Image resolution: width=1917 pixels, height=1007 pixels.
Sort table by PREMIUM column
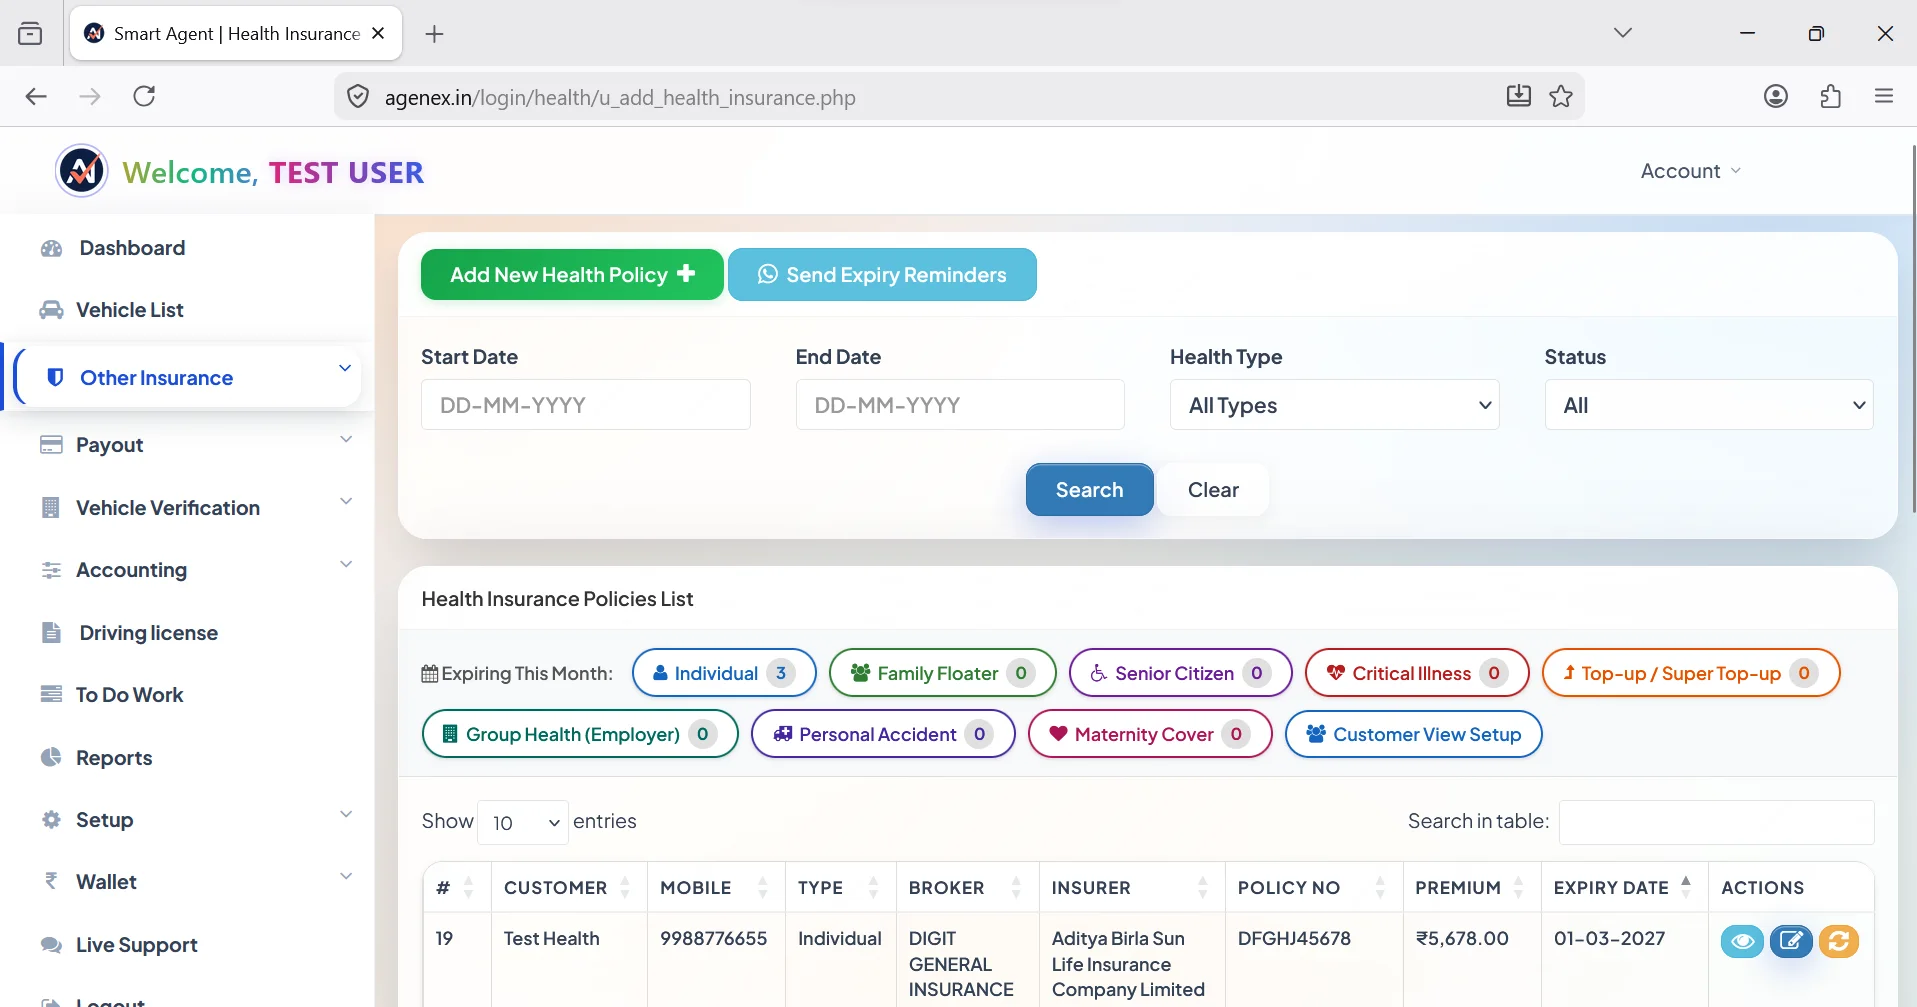pos(1471,887)
